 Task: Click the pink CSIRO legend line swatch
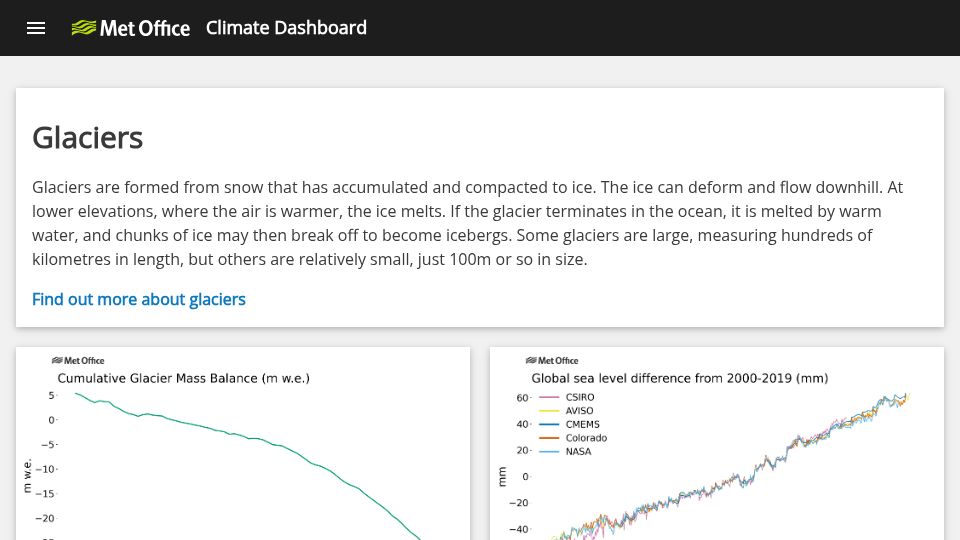[549, 397]
